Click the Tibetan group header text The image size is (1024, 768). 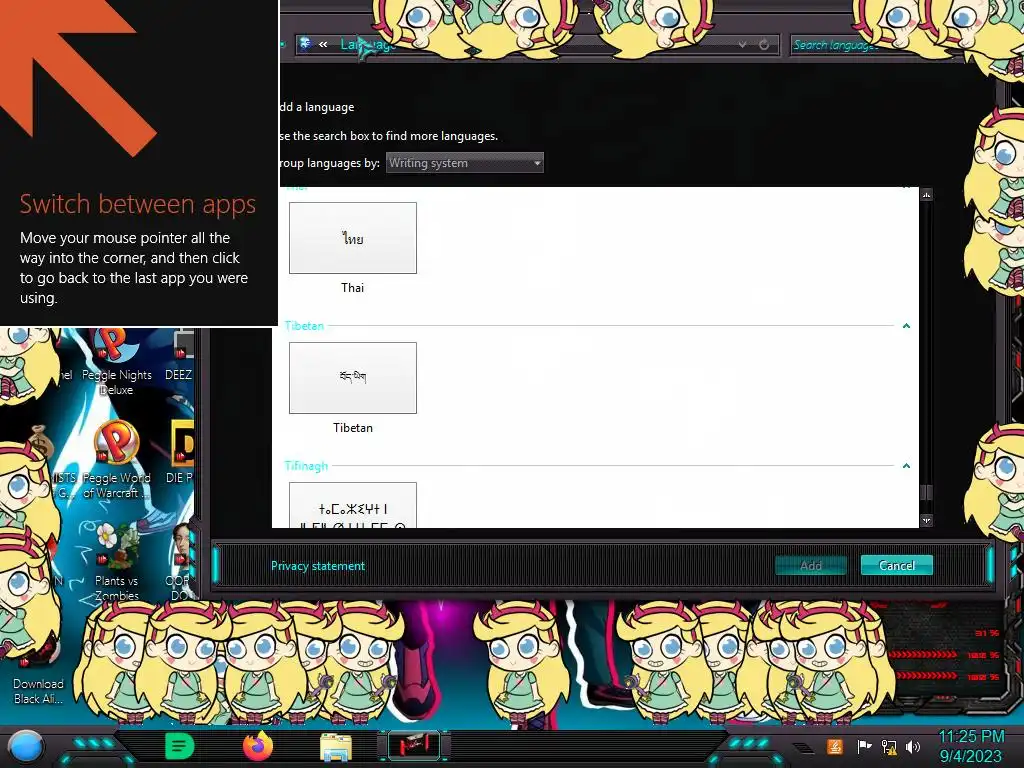[x=304, y=326]
